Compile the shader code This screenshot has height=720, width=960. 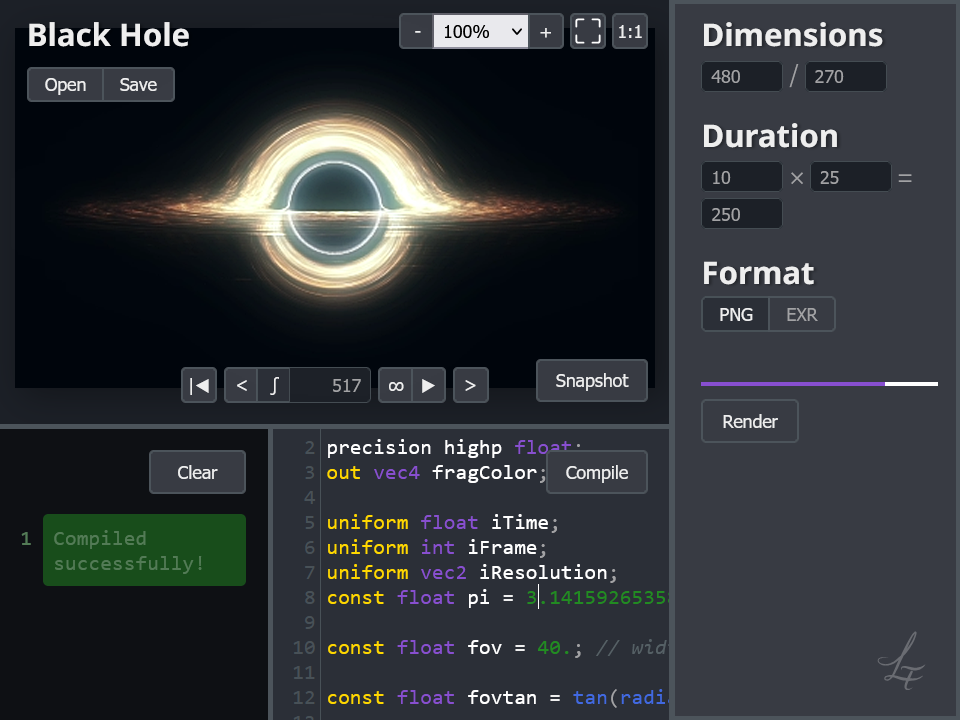[x=596, y=473]
